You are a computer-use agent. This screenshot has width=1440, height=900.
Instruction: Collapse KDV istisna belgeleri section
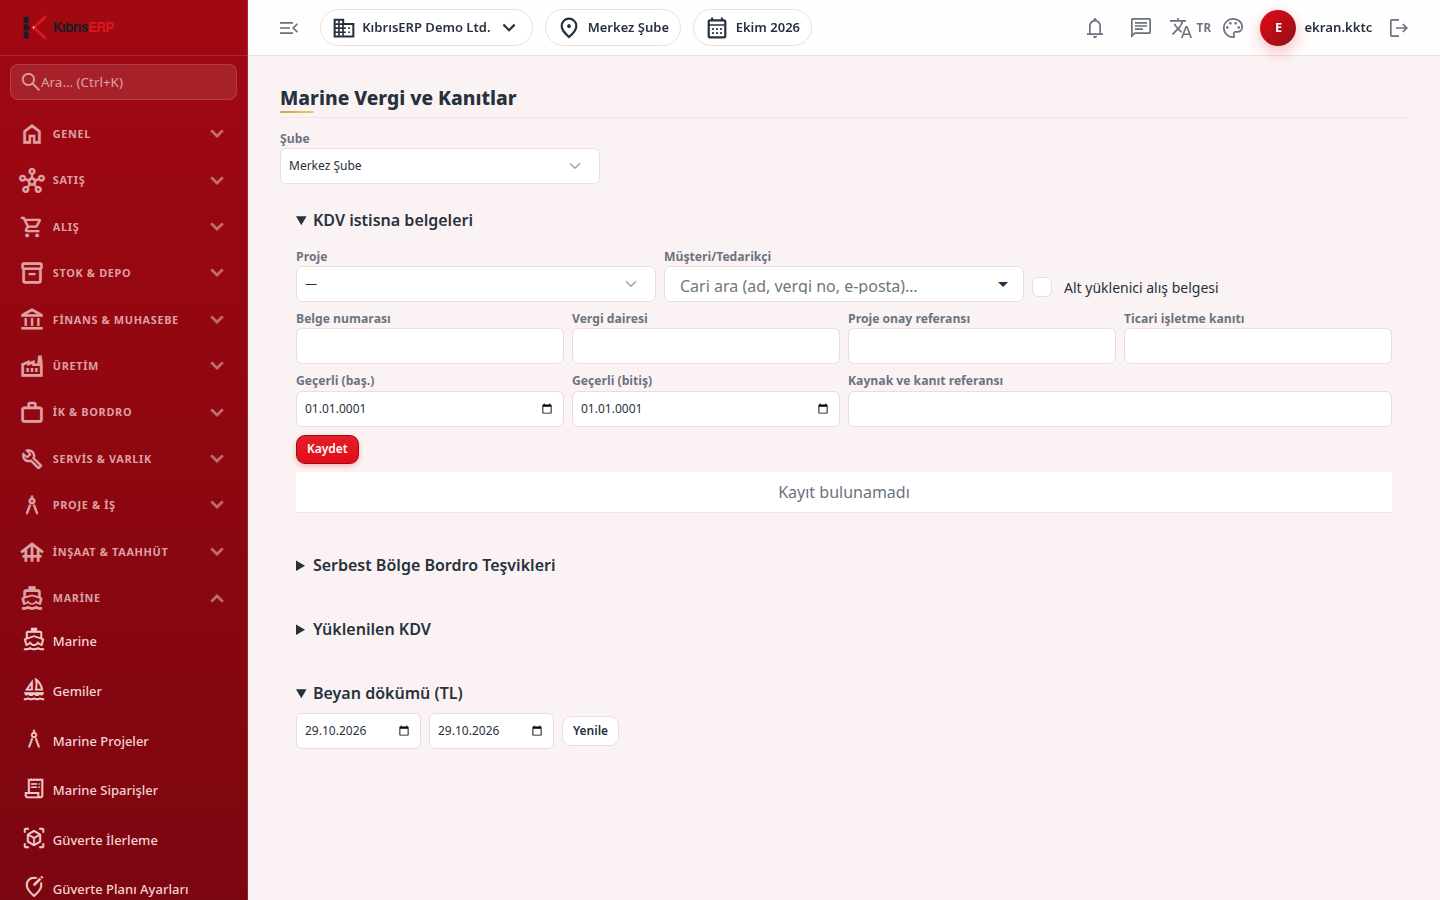pos(385,220)
